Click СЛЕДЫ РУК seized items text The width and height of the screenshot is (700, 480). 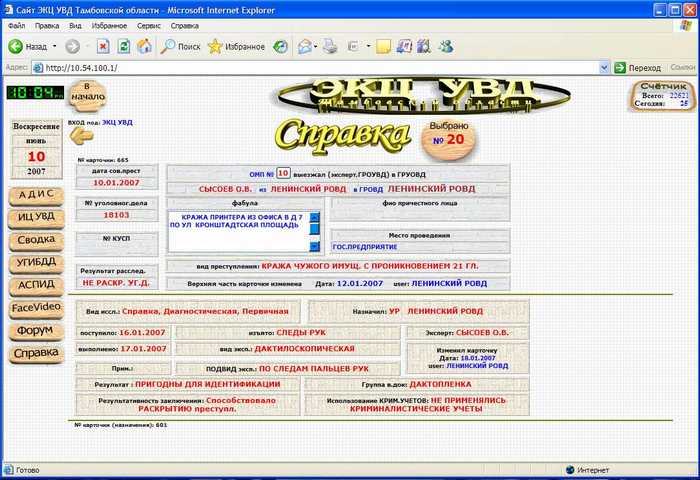301,333
